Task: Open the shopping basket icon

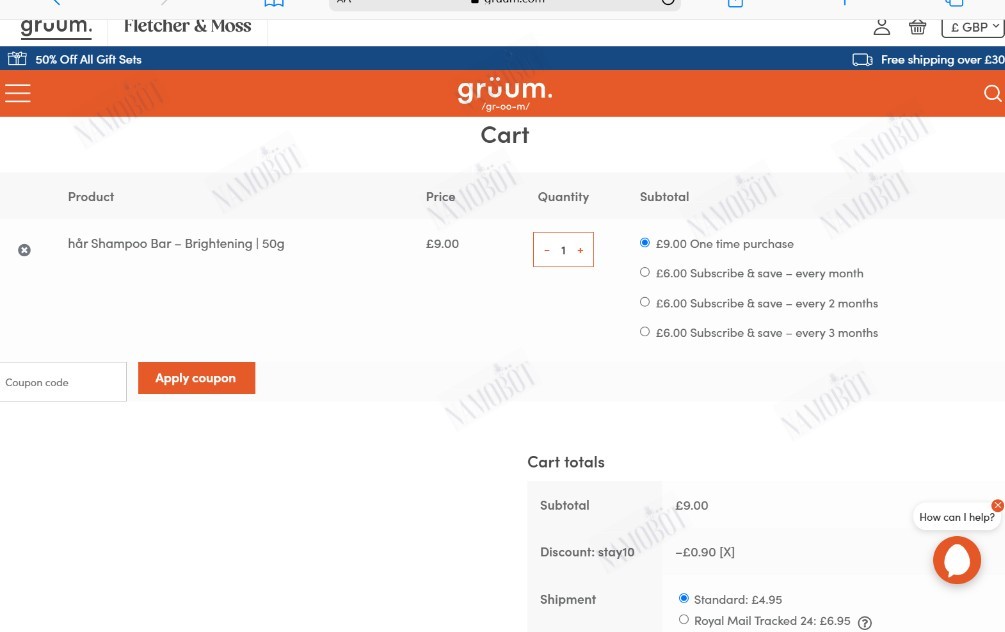Action: click(x=917, y=27)
